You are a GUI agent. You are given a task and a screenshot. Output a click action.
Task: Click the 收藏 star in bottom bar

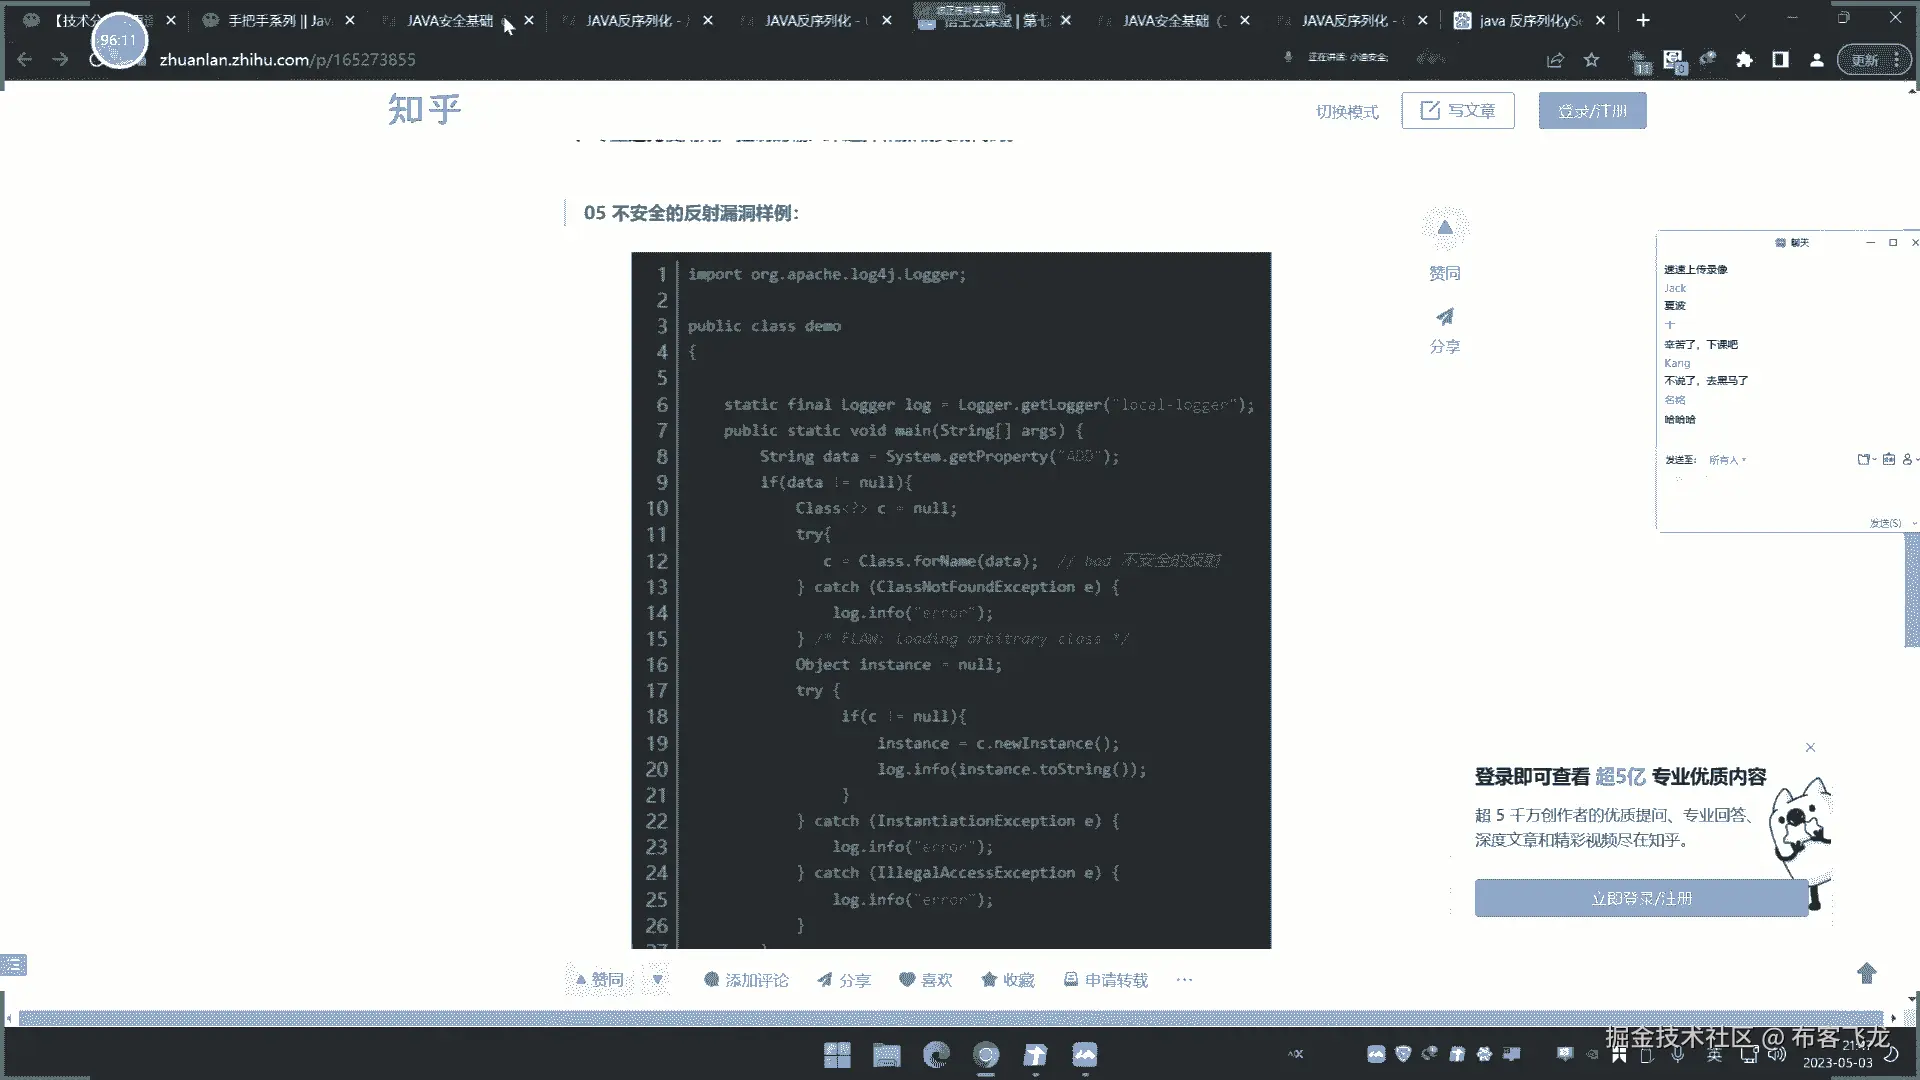click(x=989, y=980)
